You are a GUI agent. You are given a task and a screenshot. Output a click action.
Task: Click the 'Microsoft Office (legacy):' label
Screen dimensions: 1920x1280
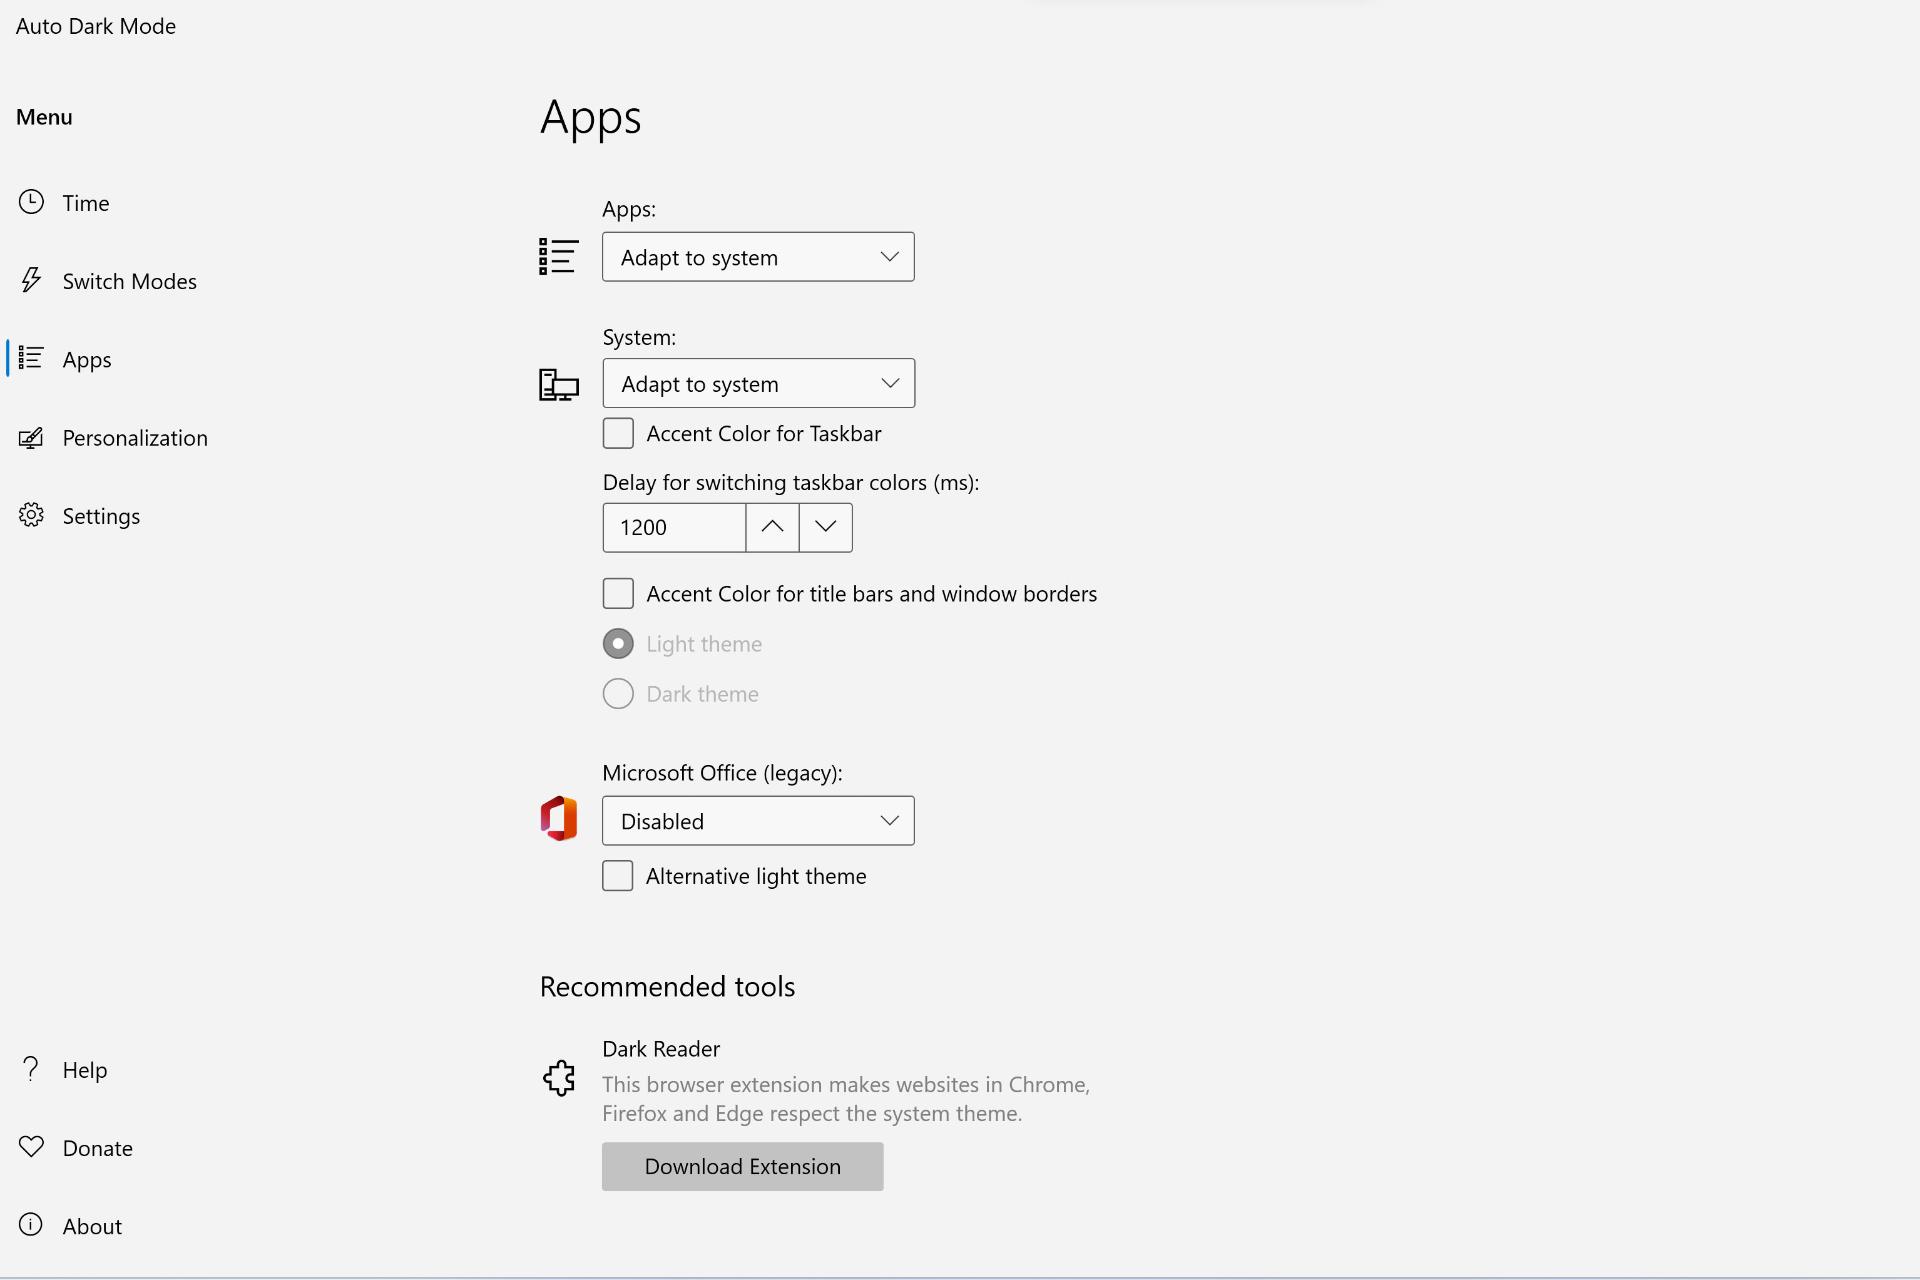coord(722,773)
